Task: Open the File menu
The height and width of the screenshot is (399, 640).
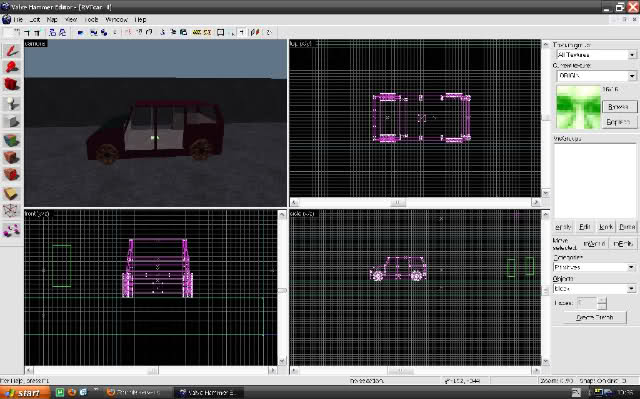Action: 18,20
